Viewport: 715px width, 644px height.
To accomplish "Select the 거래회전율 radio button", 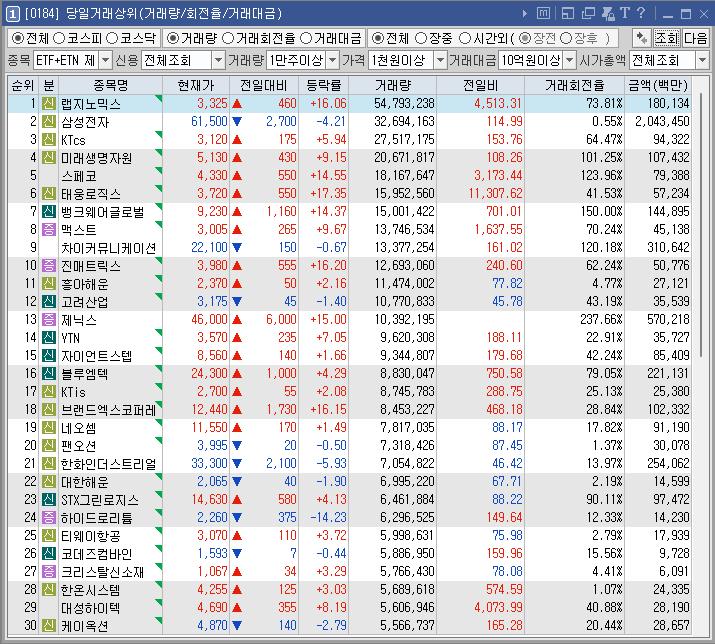I will (x=228, y=38).
